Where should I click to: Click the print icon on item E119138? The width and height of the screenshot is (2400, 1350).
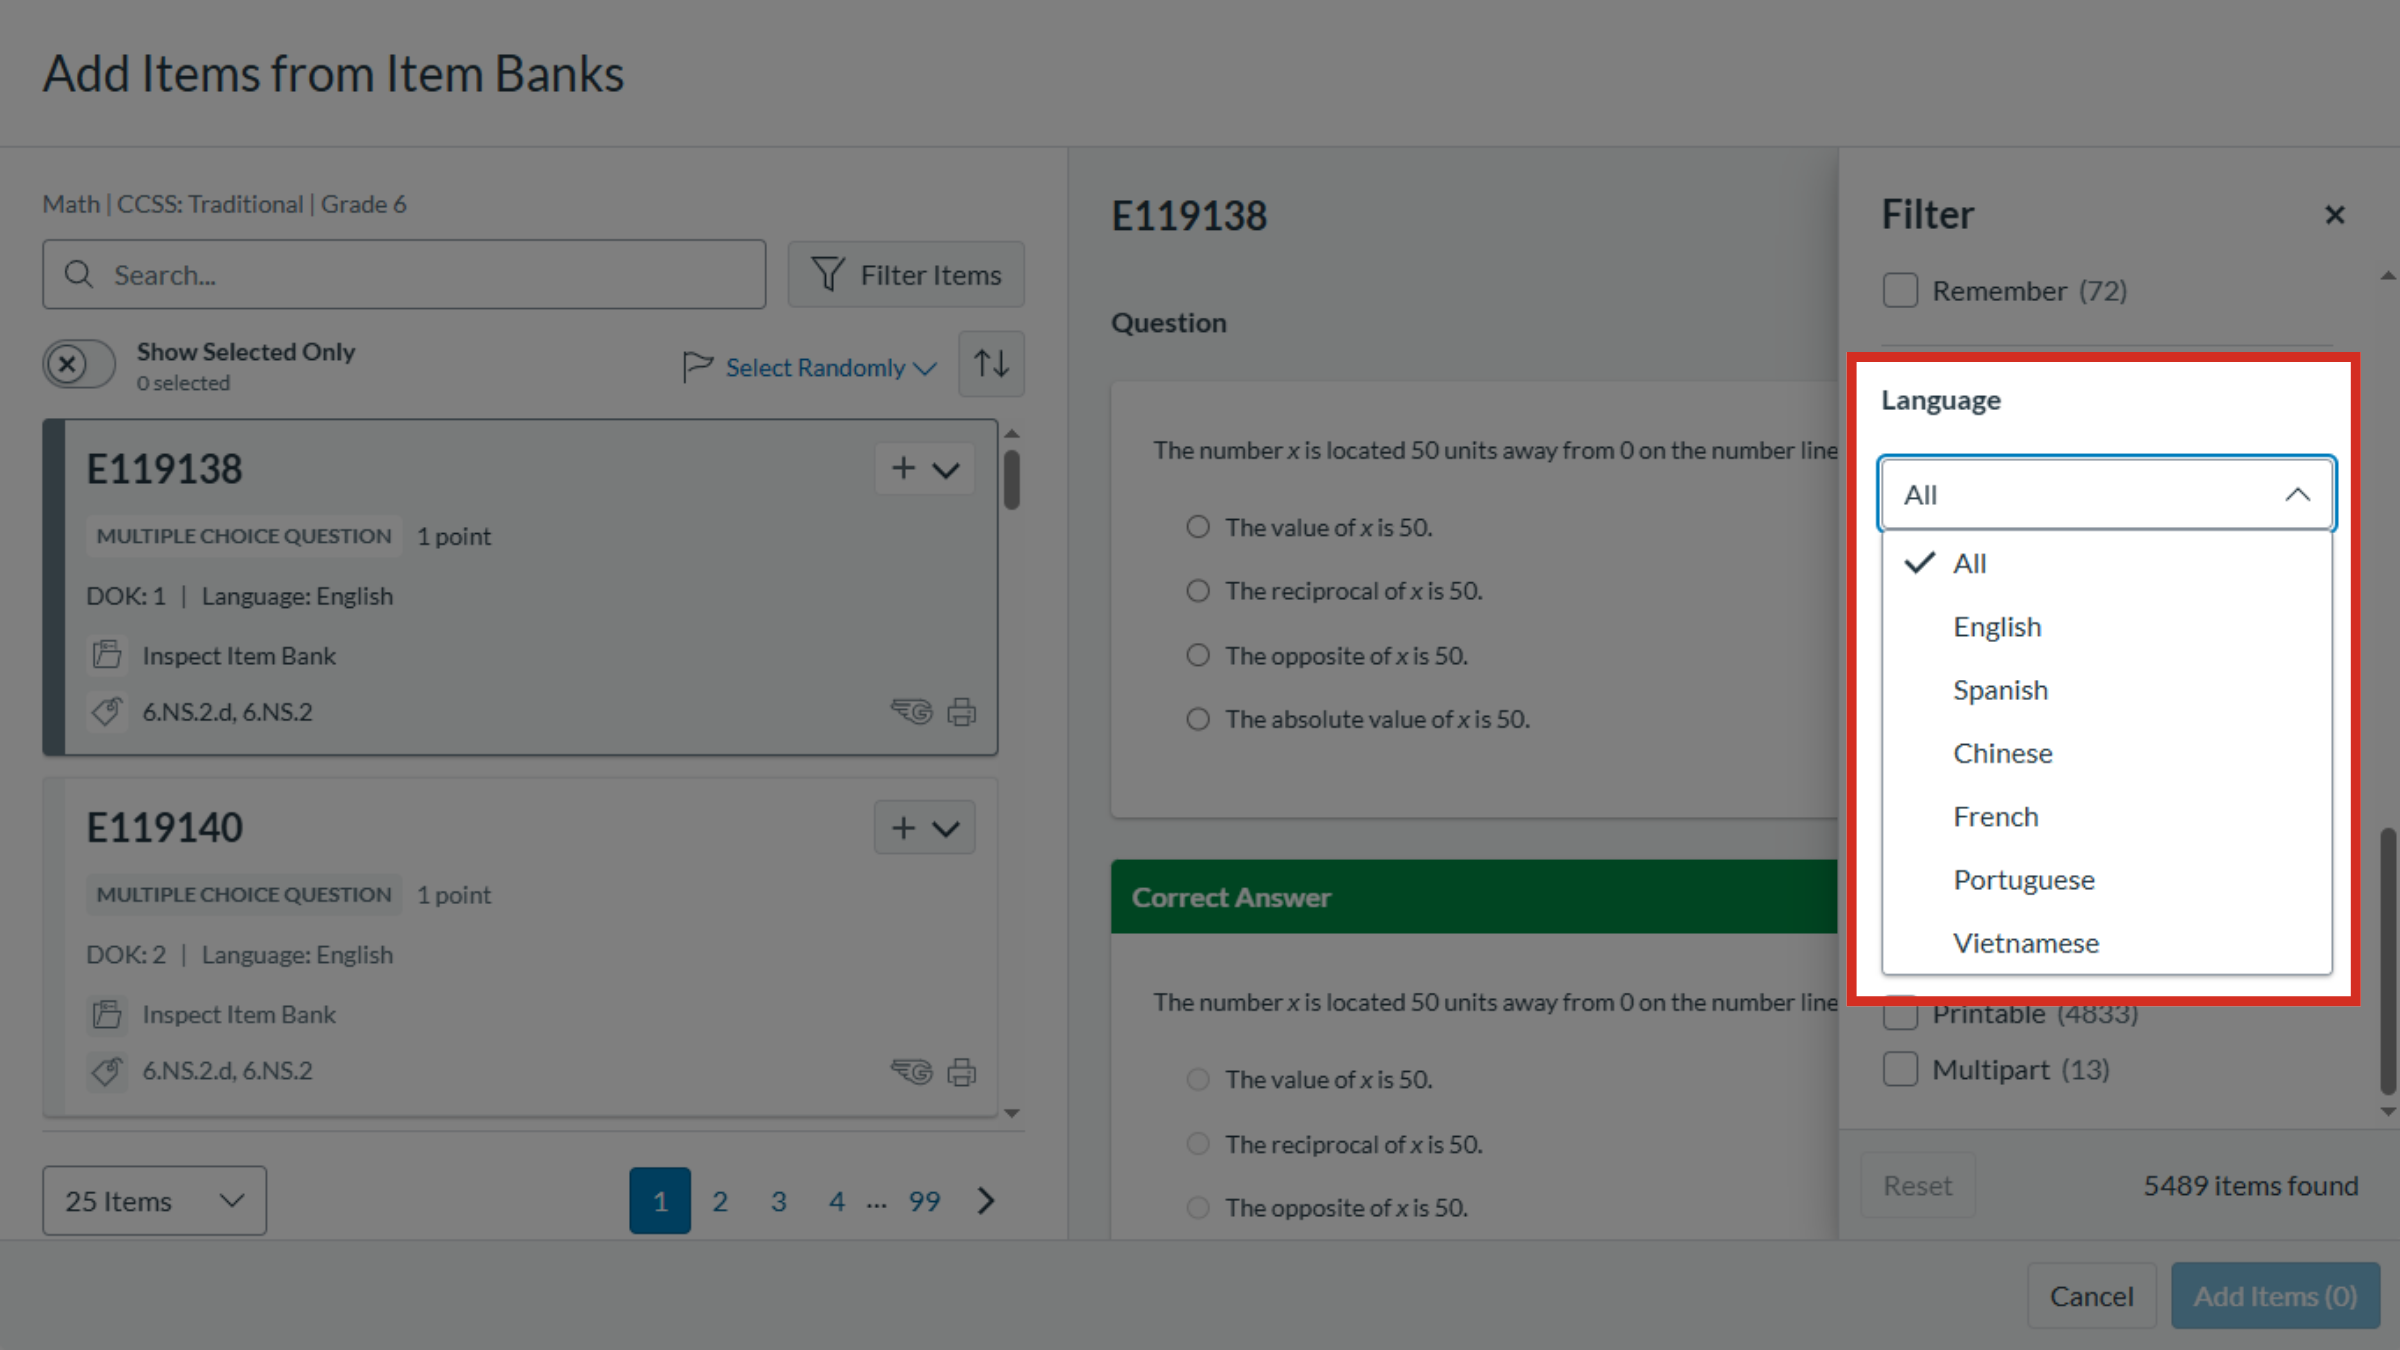pyautogui.click(x=961, y=712)
